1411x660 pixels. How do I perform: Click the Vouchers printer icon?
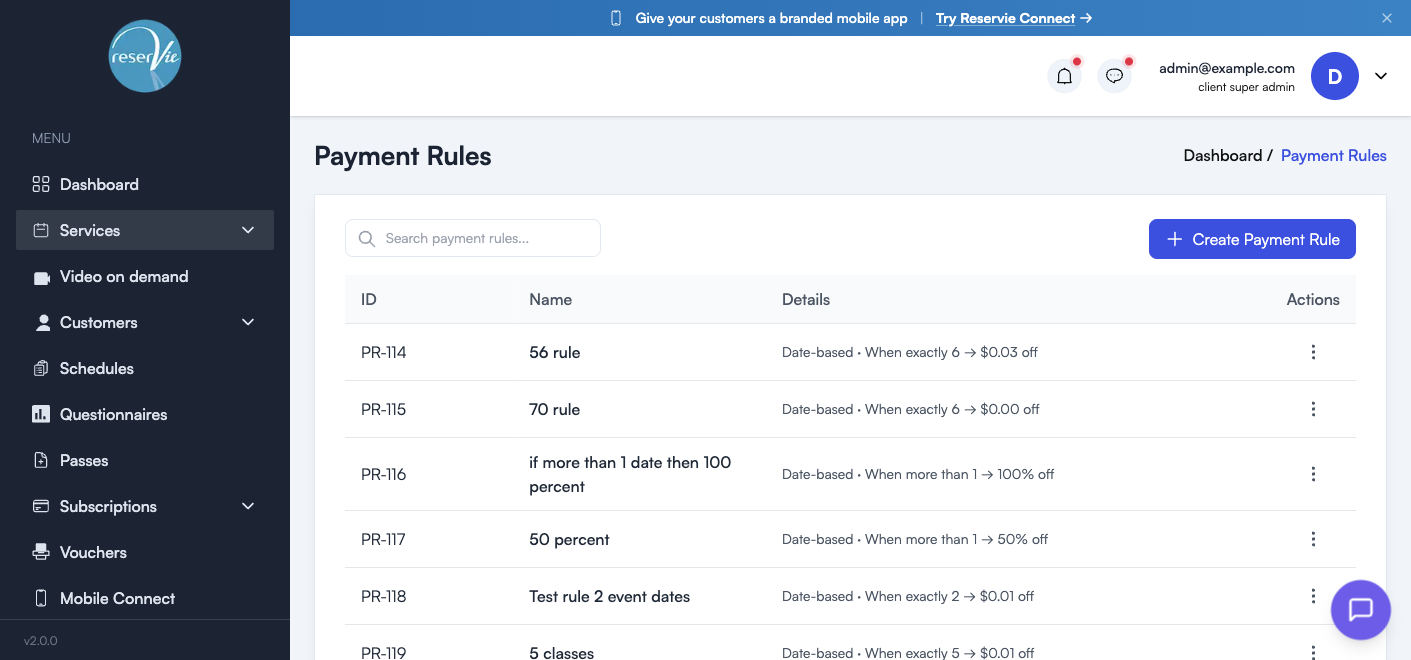(x=41, y=552)
